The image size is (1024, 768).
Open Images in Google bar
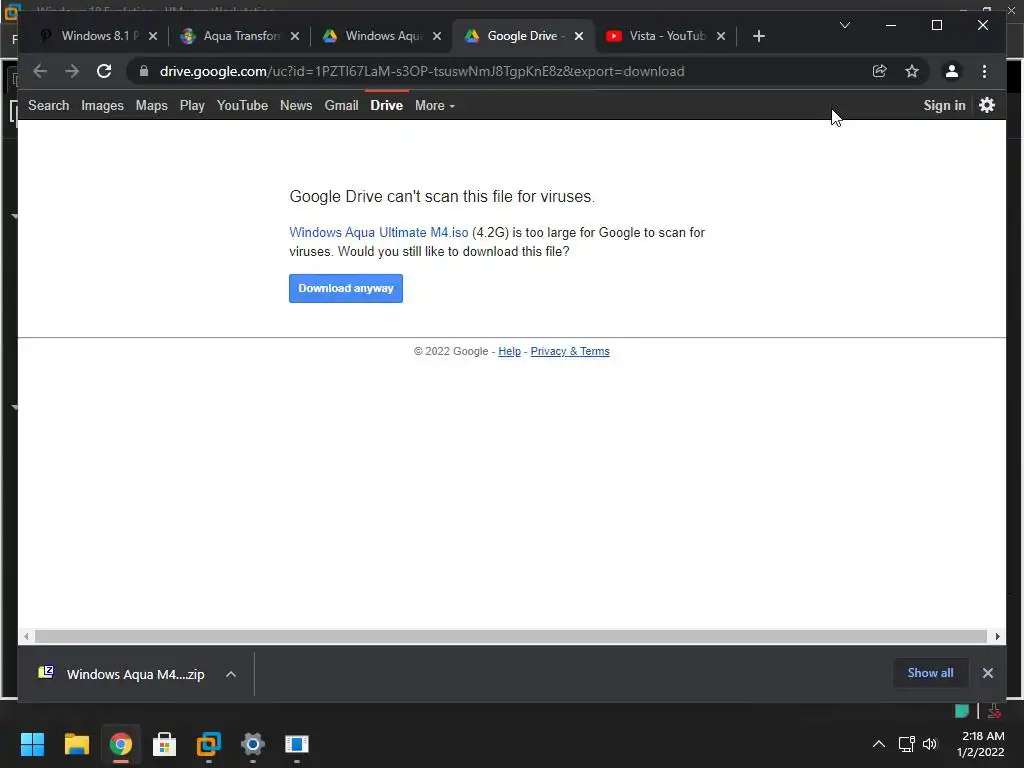(102, 105)
